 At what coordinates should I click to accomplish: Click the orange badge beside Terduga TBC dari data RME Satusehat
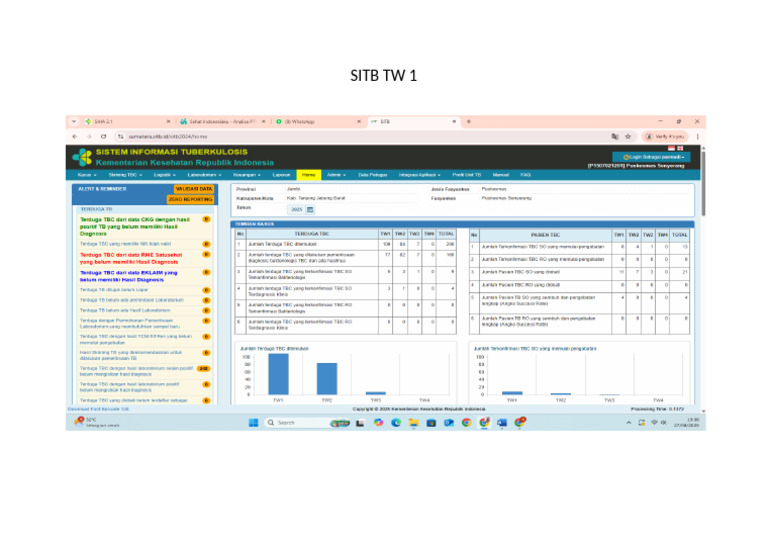206,255
